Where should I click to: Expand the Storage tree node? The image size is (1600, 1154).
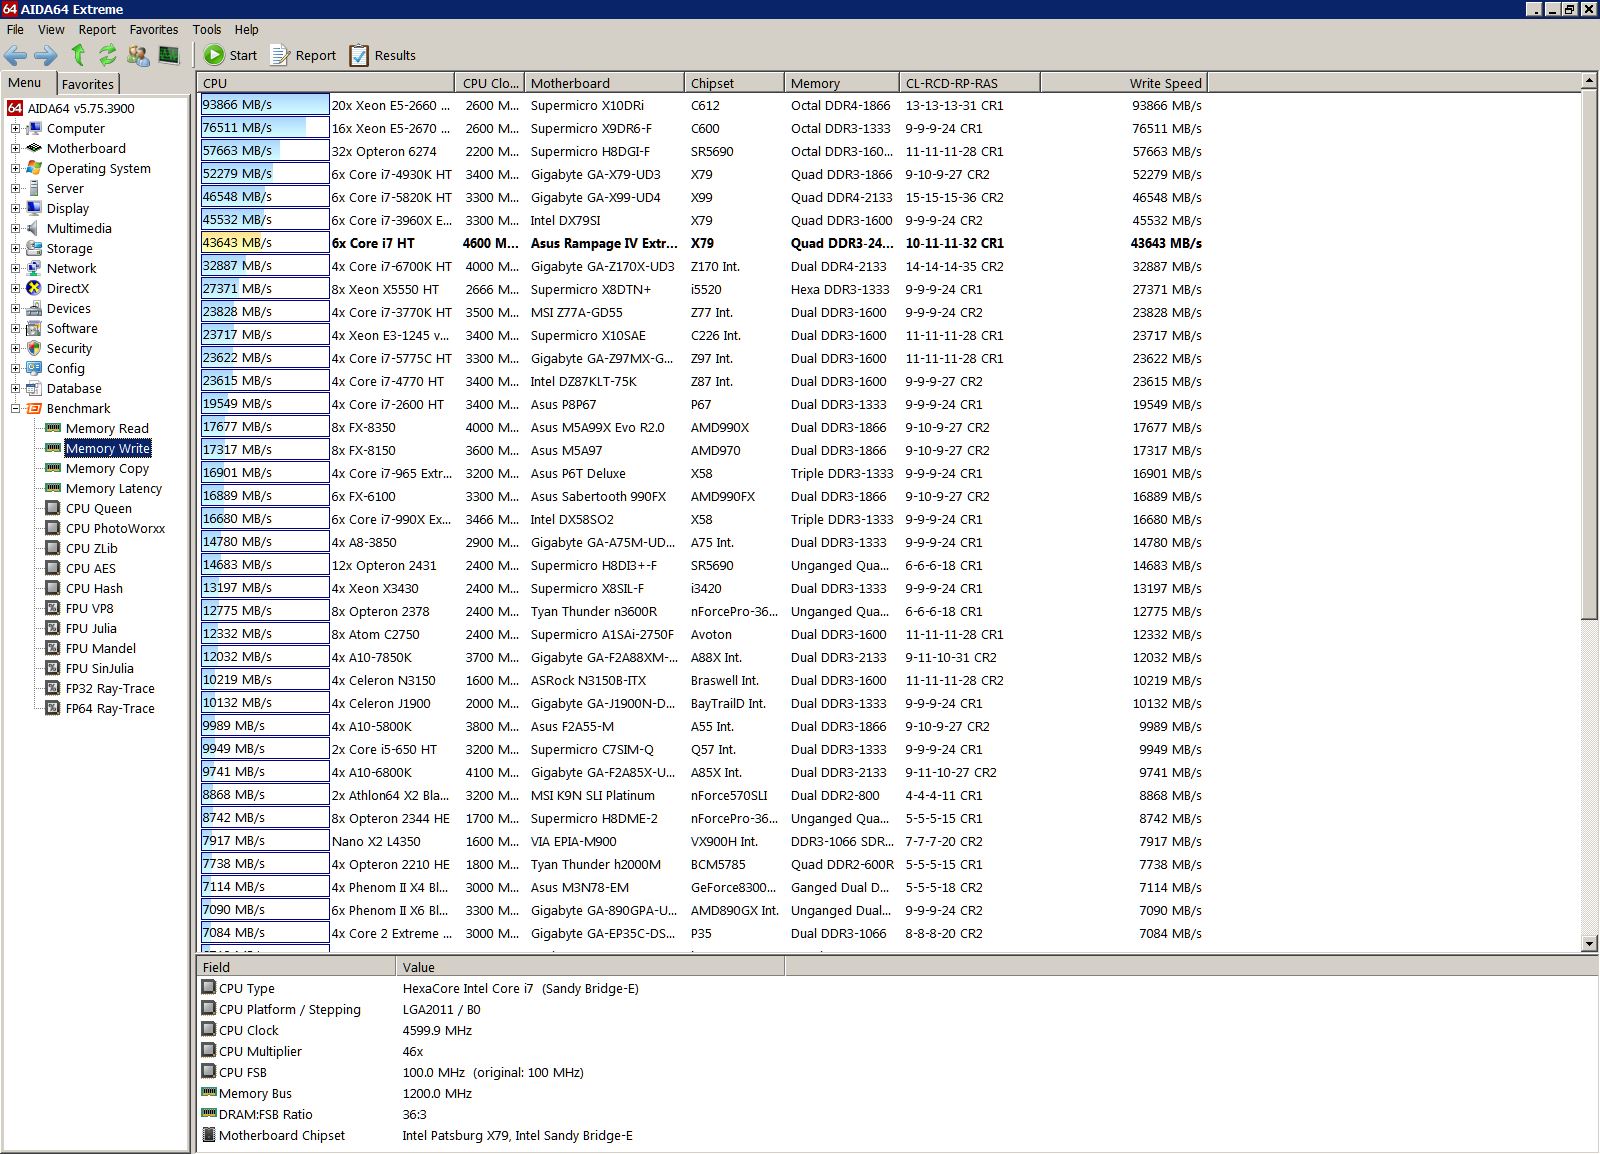pos(16,249)
